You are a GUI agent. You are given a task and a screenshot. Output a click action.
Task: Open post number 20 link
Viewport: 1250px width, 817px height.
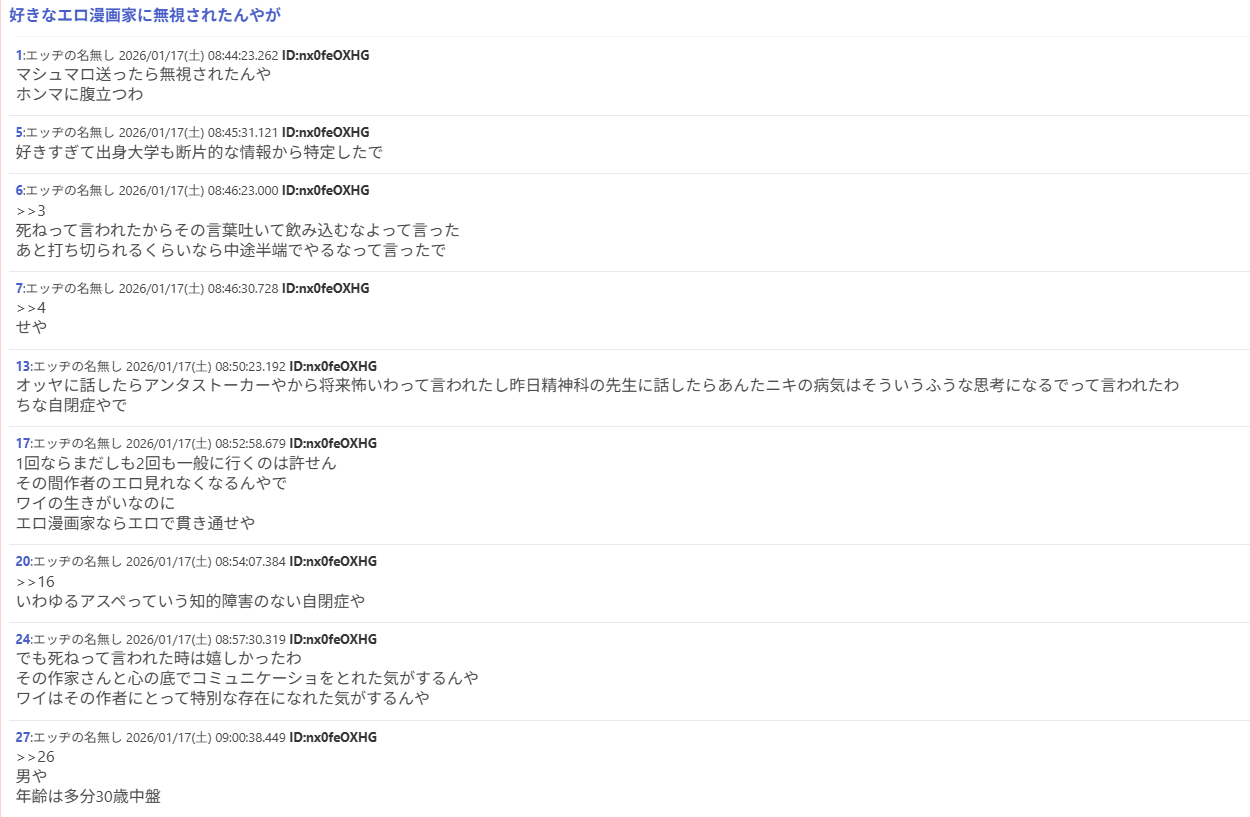(23, 561)
